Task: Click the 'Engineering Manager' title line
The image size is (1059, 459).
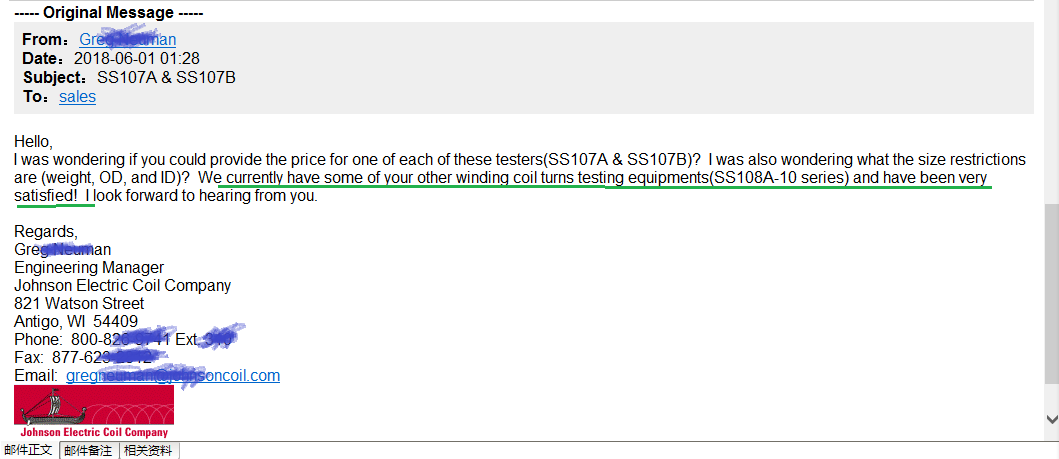Action: coord(89,267)
